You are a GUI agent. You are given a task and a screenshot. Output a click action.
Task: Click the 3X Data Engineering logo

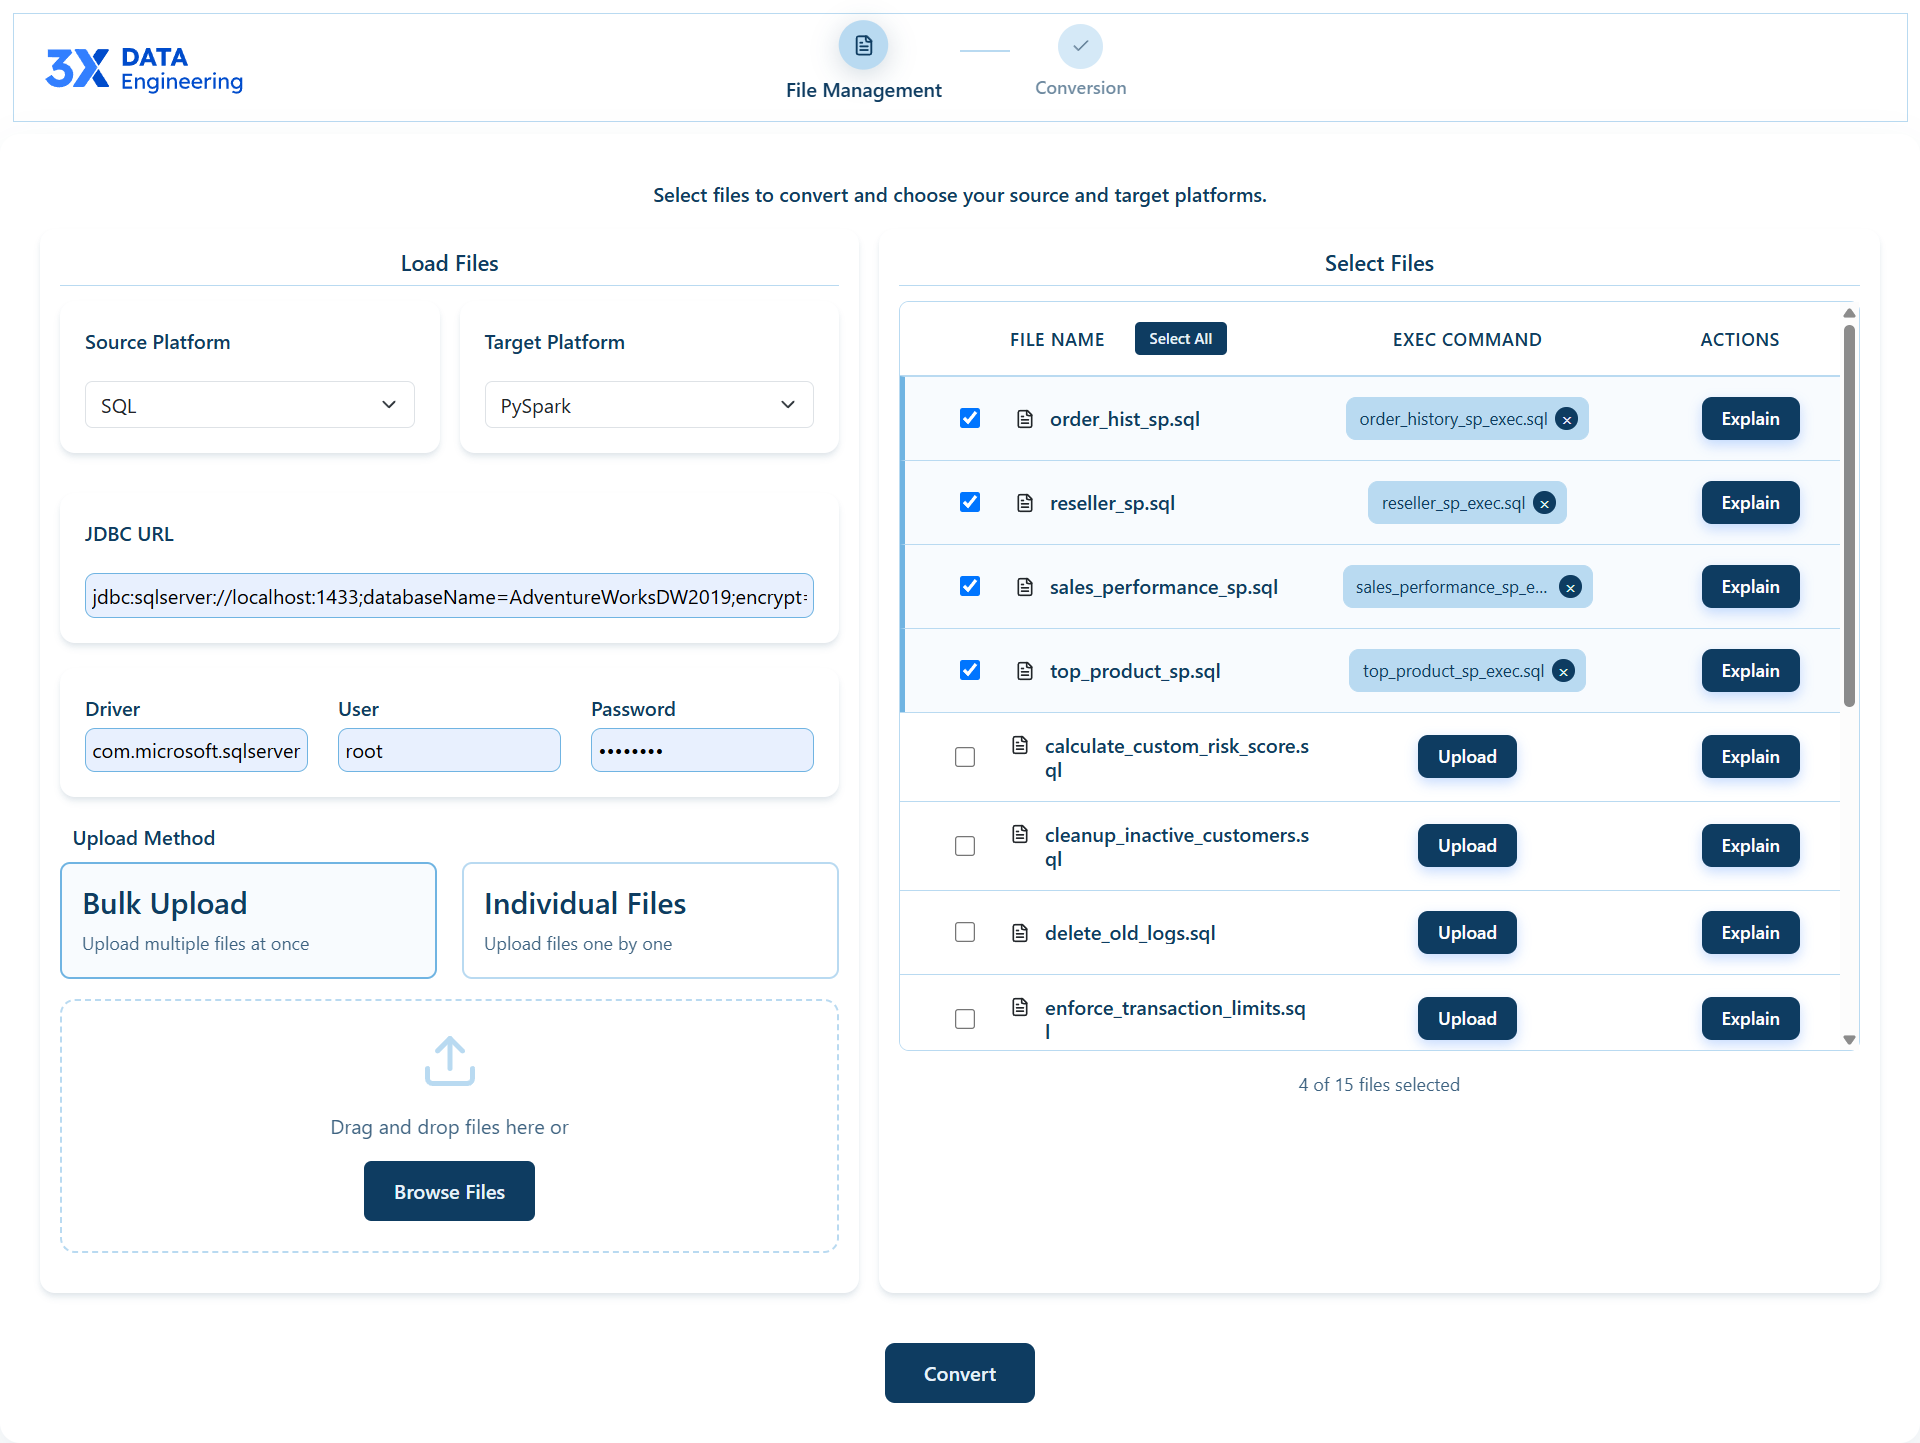(144, 68)
